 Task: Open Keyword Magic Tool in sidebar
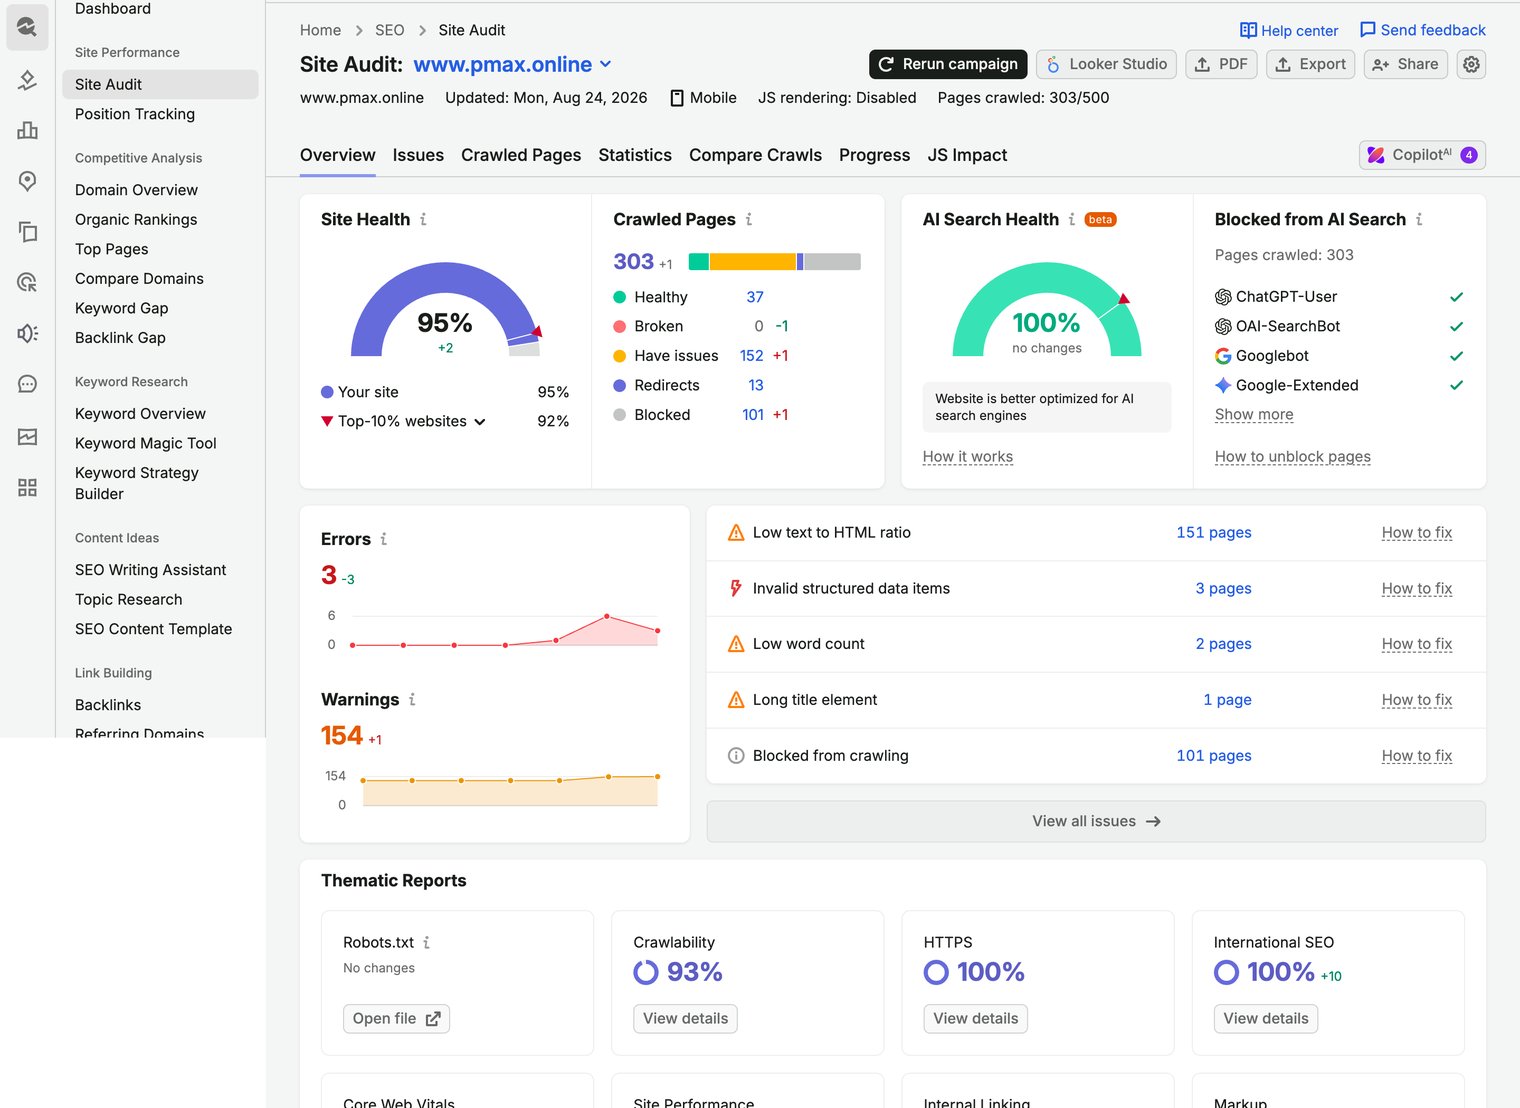(146, 443)
